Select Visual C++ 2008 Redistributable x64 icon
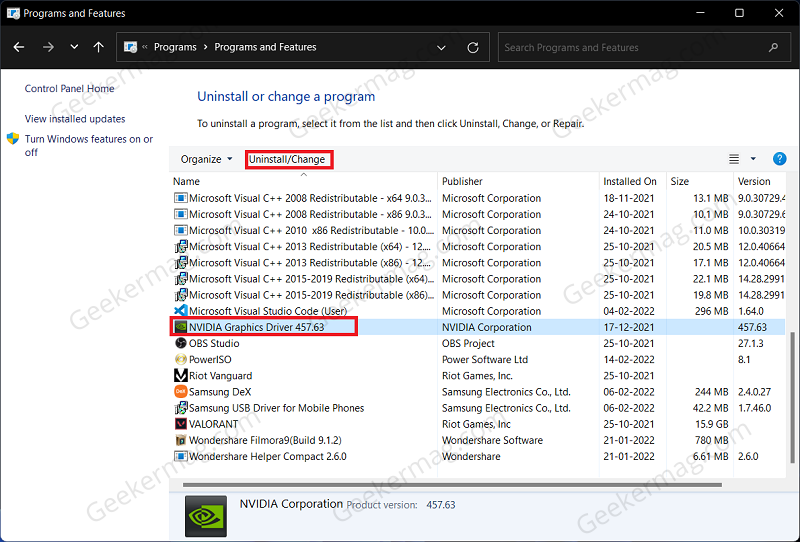Screen dimensions: 800x542 [x=181, y=198]
